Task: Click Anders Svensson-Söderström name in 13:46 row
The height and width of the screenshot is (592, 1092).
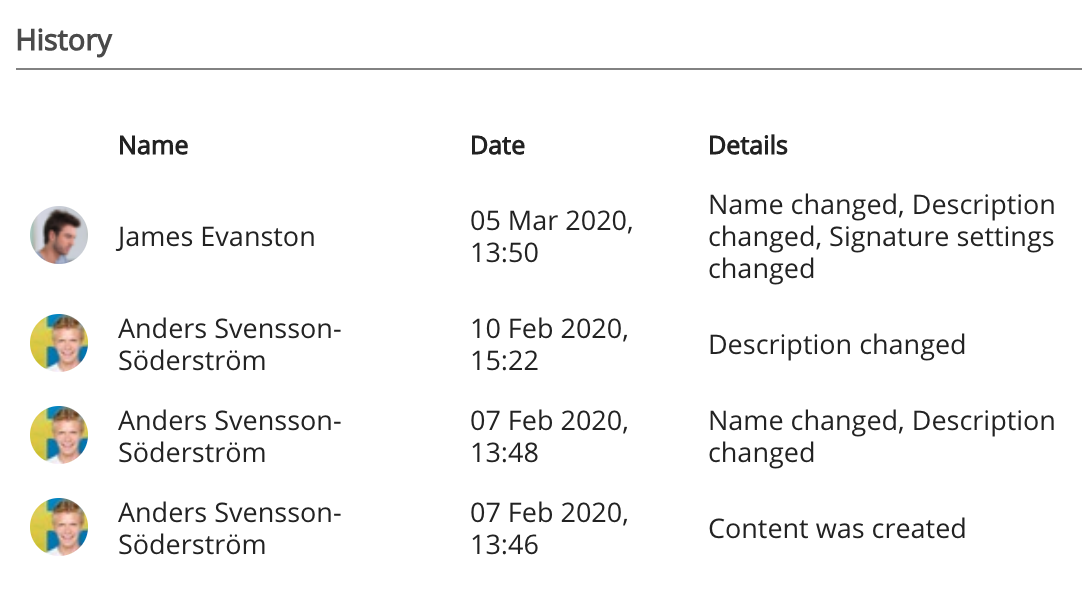Action: point(229,528)
